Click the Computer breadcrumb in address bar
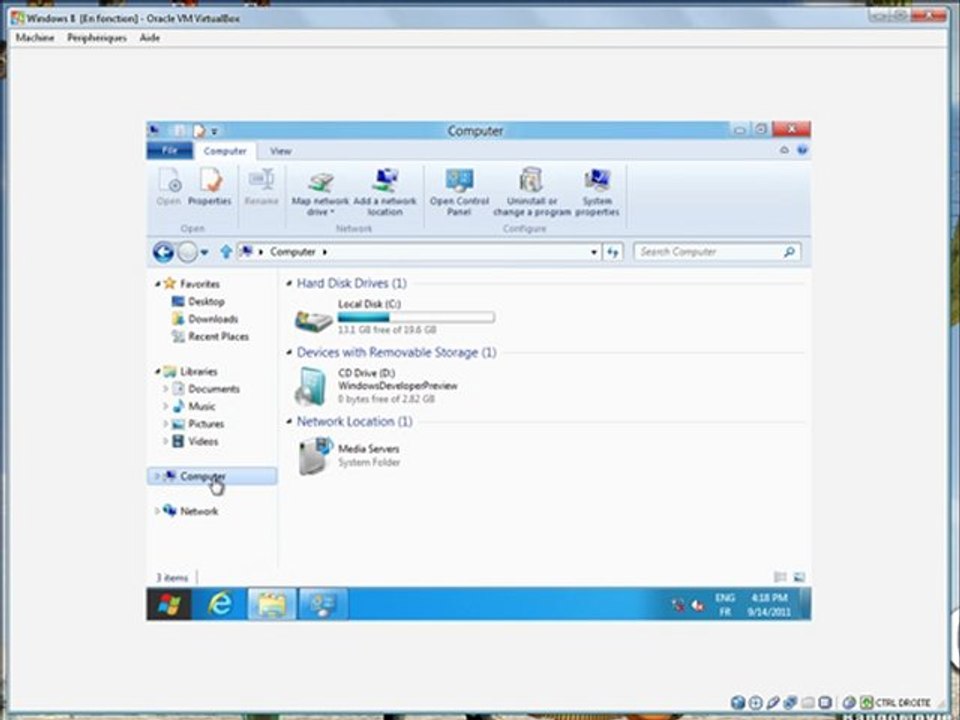The width and height of the screenshot is (960, 720). 293,252
